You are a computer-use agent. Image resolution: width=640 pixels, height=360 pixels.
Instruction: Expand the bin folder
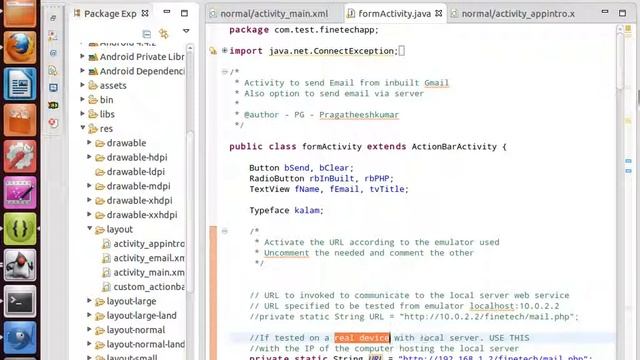[82, 99]
